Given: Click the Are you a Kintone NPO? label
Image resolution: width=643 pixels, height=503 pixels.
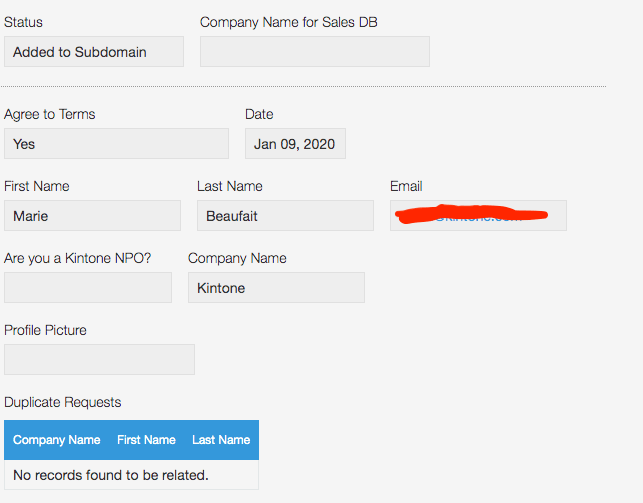Looking at the screenshot, I should click(x=78, y=258).
